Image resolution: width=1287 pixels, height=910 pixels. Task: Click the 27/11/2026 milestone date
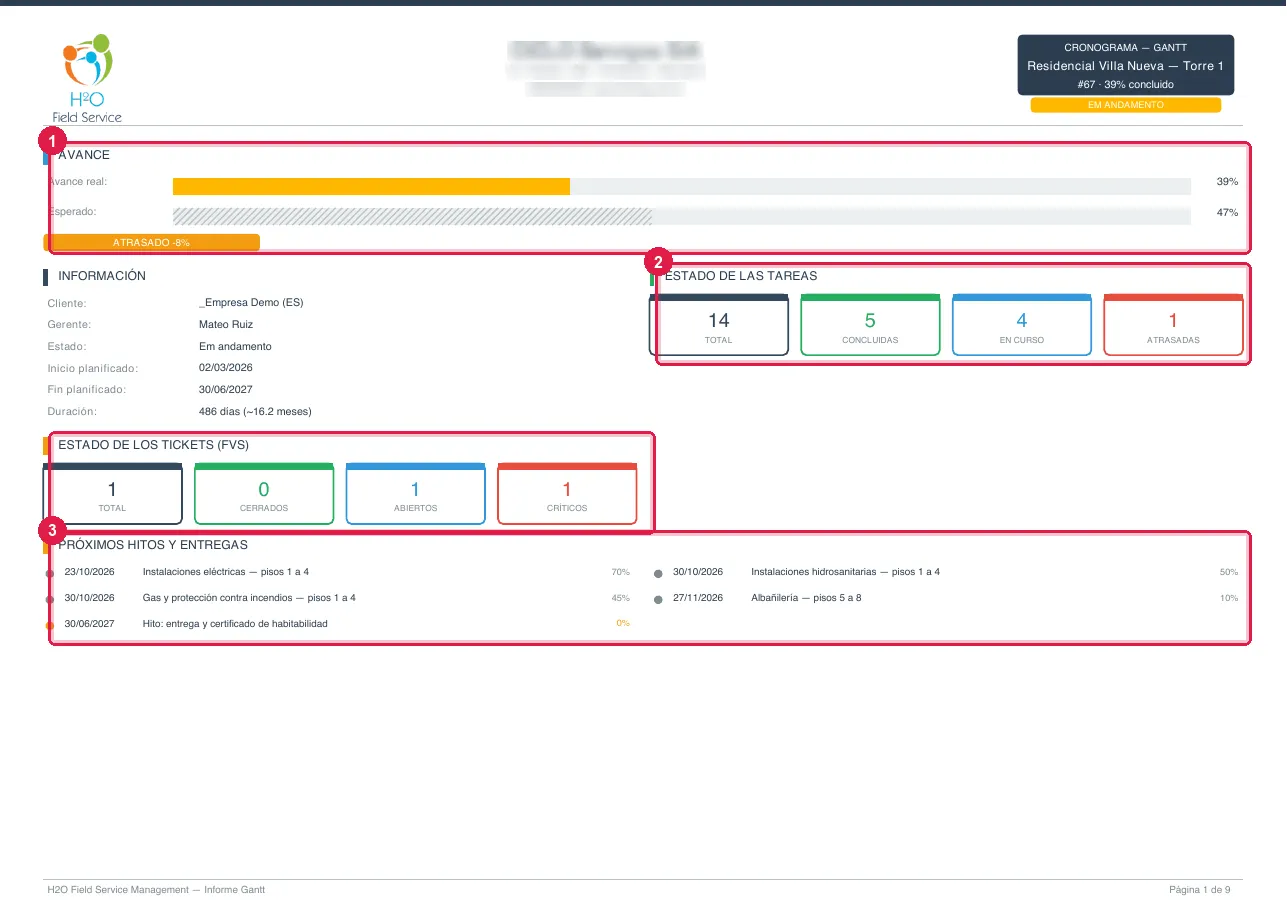coord(698,598)
